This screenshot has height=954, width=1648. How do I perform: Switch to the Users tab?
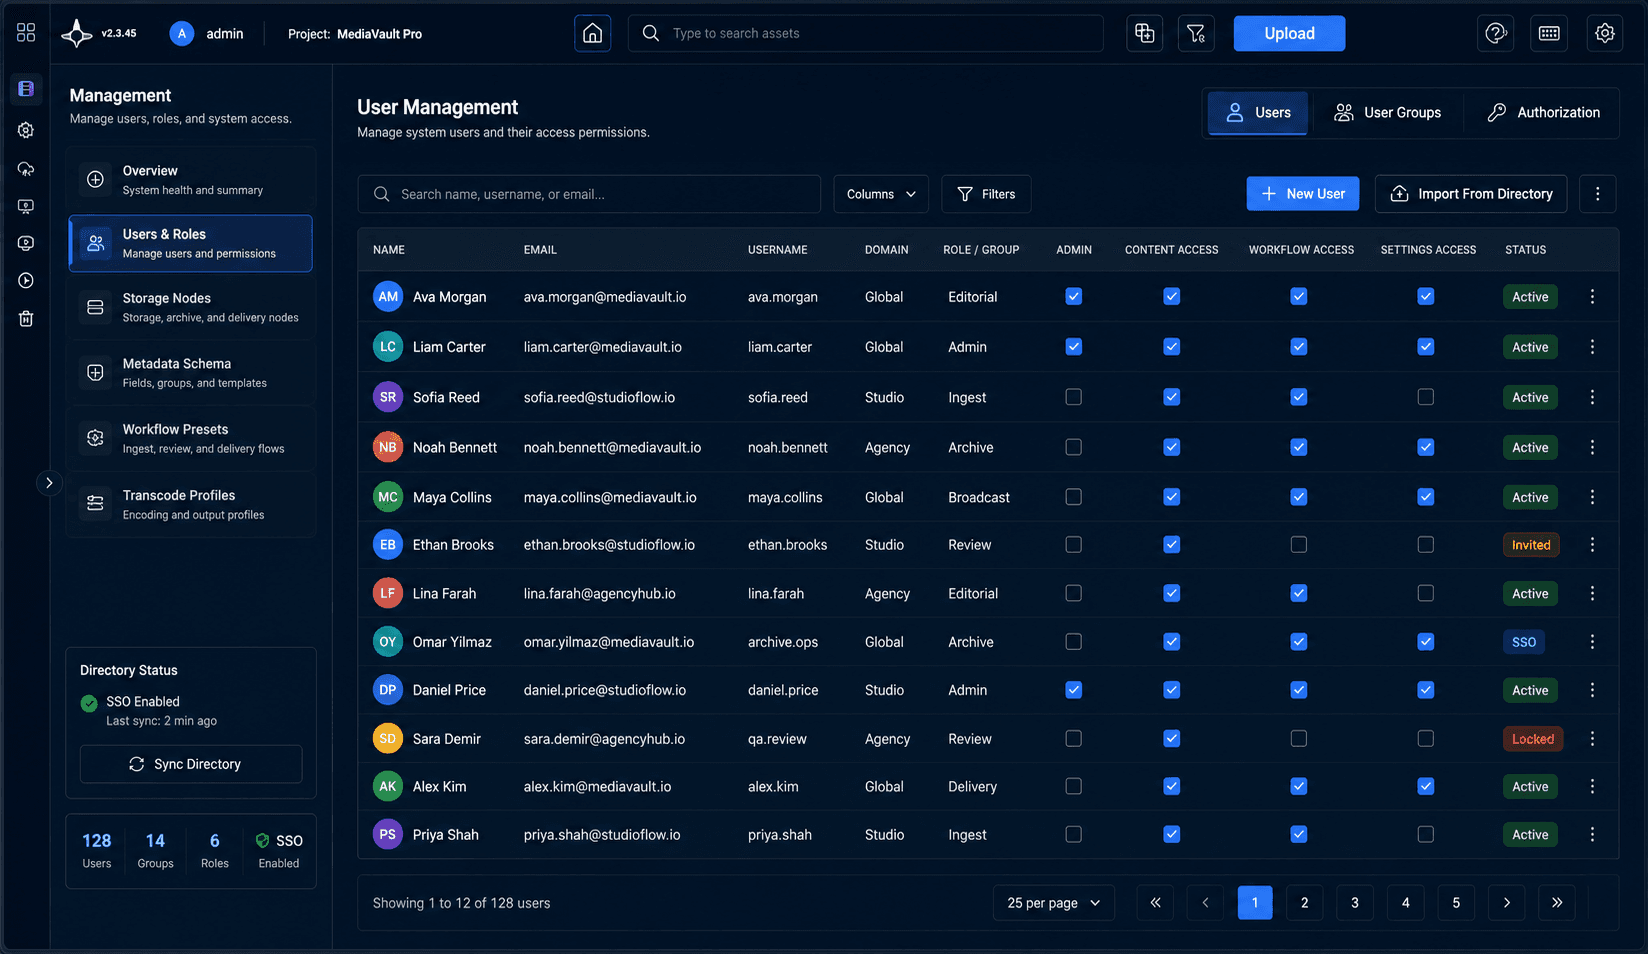point(1258,113)
